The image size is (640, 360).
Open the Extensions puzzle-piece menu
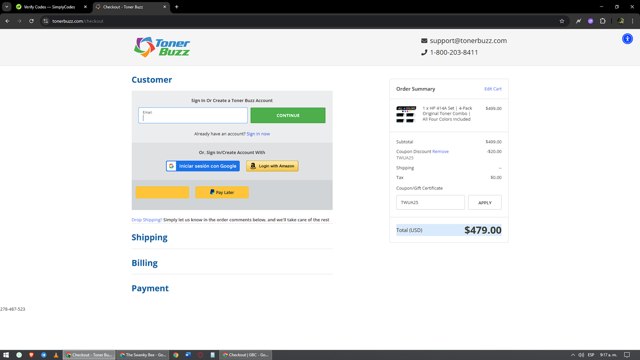tap(602, 21)
